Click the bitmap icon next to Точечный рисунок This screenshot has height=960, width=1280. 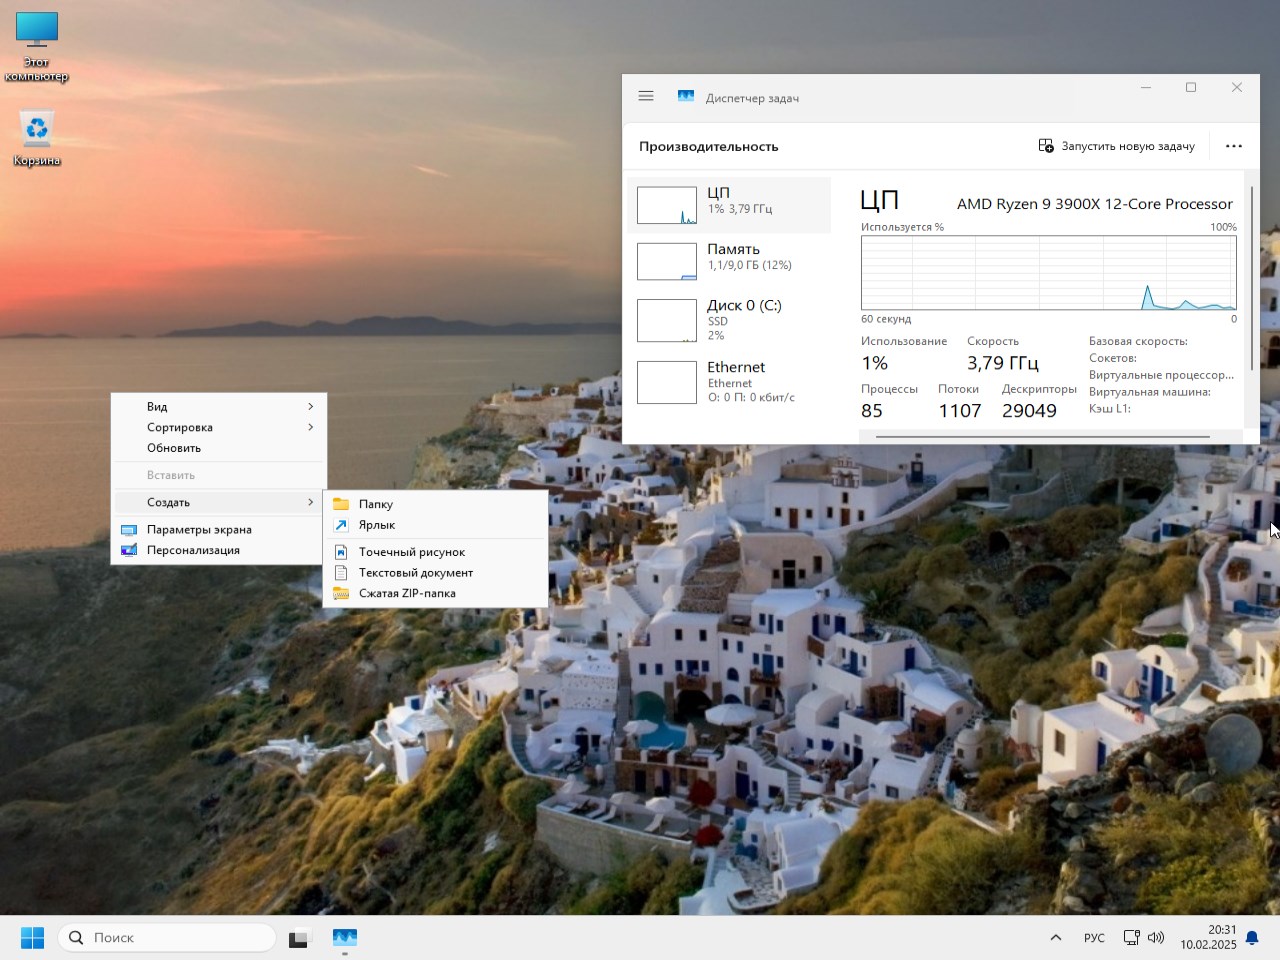point(341,552)
